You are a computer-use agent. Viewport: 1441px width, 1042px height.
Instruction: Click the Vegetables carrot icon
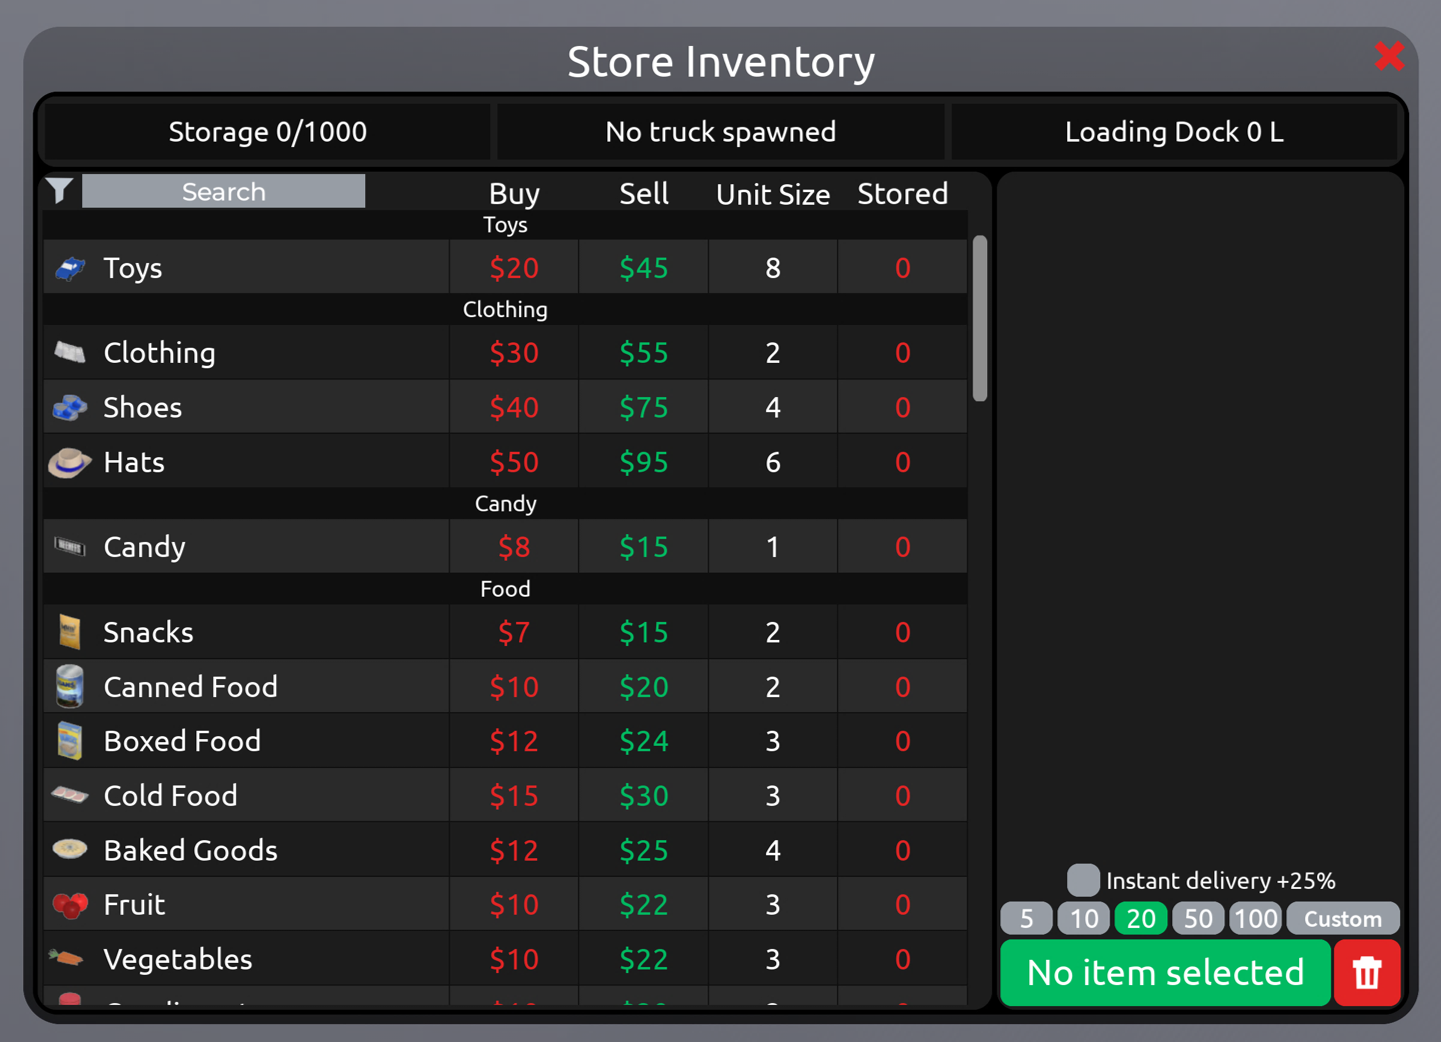pyautogui.click(x=67, y=958)
